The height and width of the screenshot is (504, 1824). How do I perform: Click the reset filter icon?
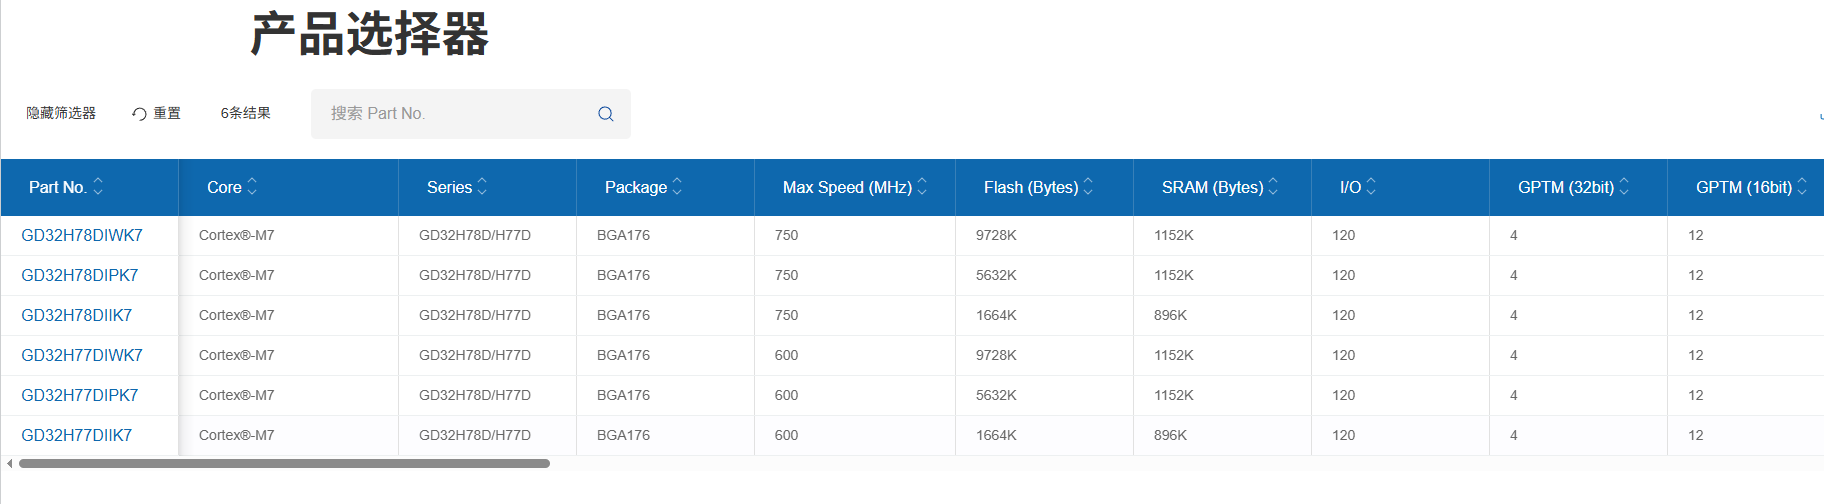tap(140, 114)
